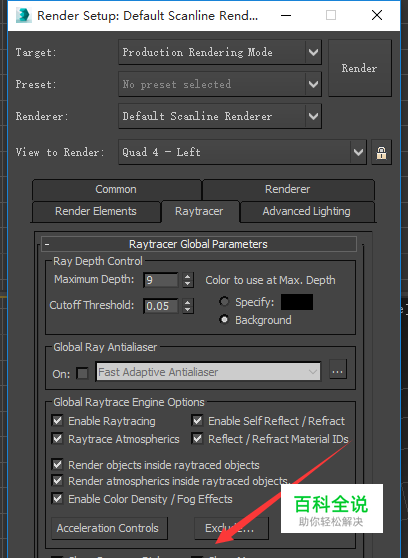Close the Render Setup window
The width and height of the screenshot is (408, 558).
pos(377,15)
